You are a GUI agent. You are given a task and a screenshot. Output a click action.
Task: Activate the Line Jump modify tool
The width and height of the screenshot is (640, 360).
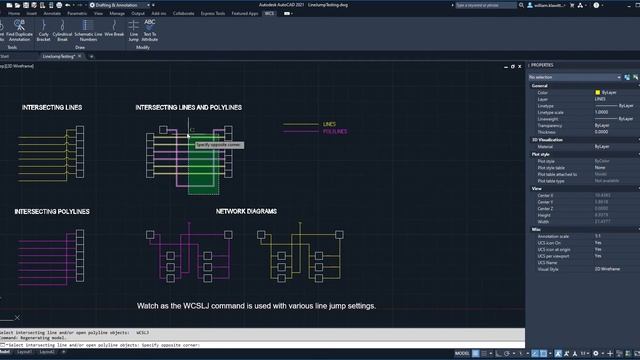(133, 30)
